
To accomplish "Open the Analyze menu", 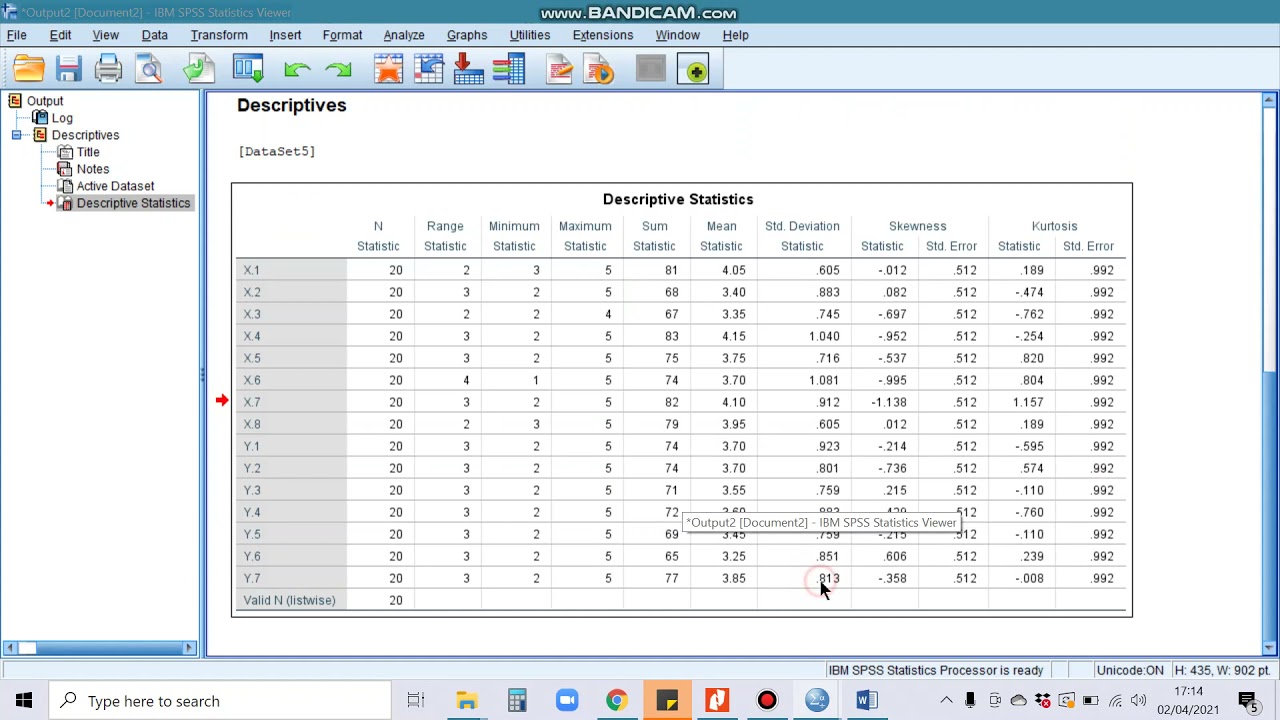I will 404,35.
